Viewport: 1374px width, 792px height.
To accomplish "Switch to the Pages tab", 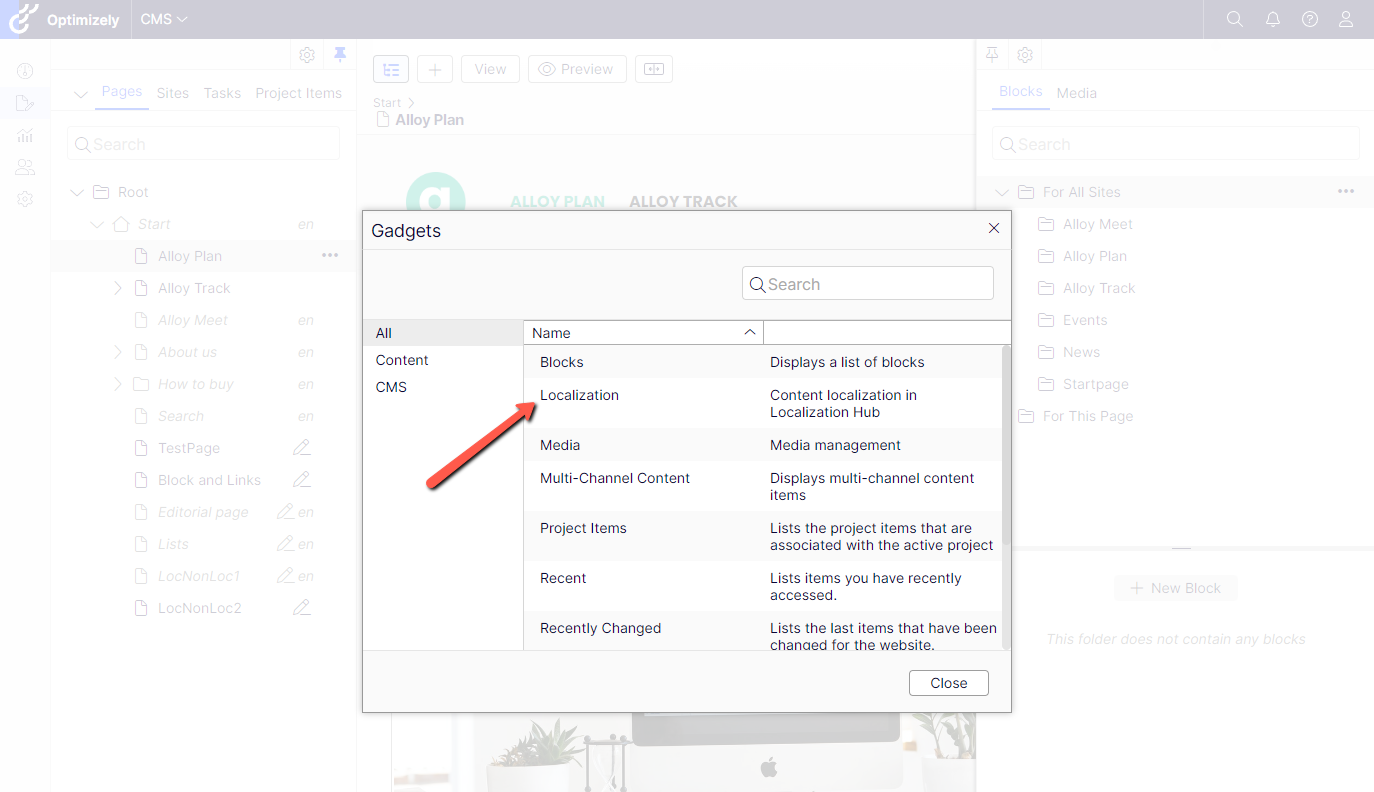I will pos(122,92).
